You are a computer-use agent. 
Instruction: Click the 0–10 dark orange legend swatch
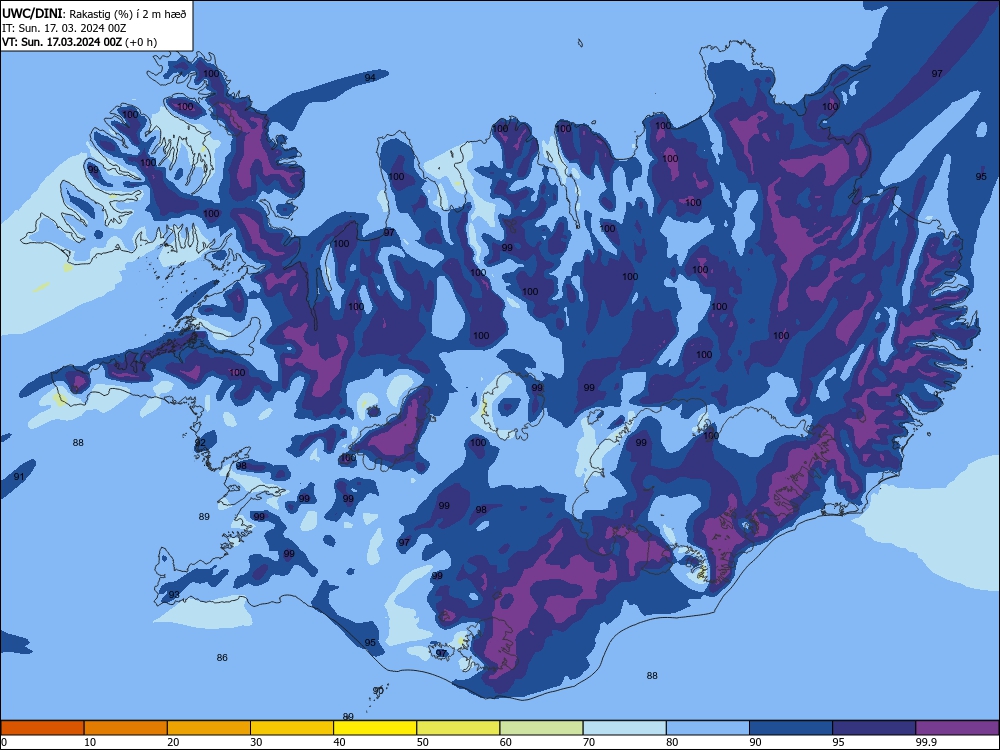42,728
